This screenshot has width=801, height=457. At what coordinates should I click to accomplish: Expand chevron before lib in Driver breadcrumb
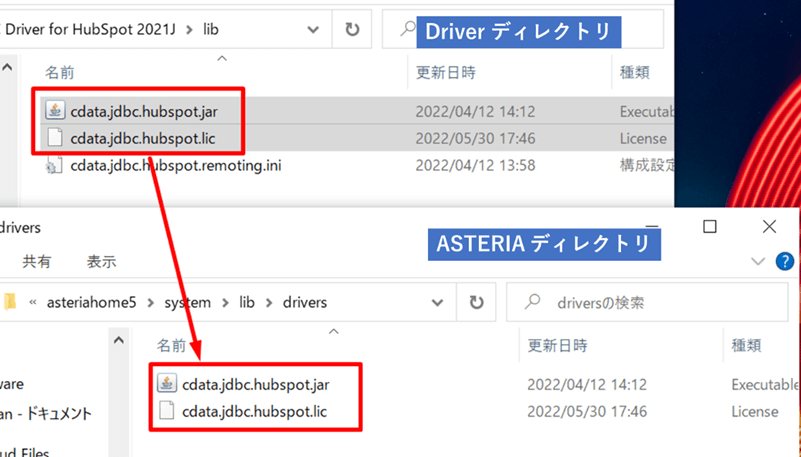[x=190, y=30]
